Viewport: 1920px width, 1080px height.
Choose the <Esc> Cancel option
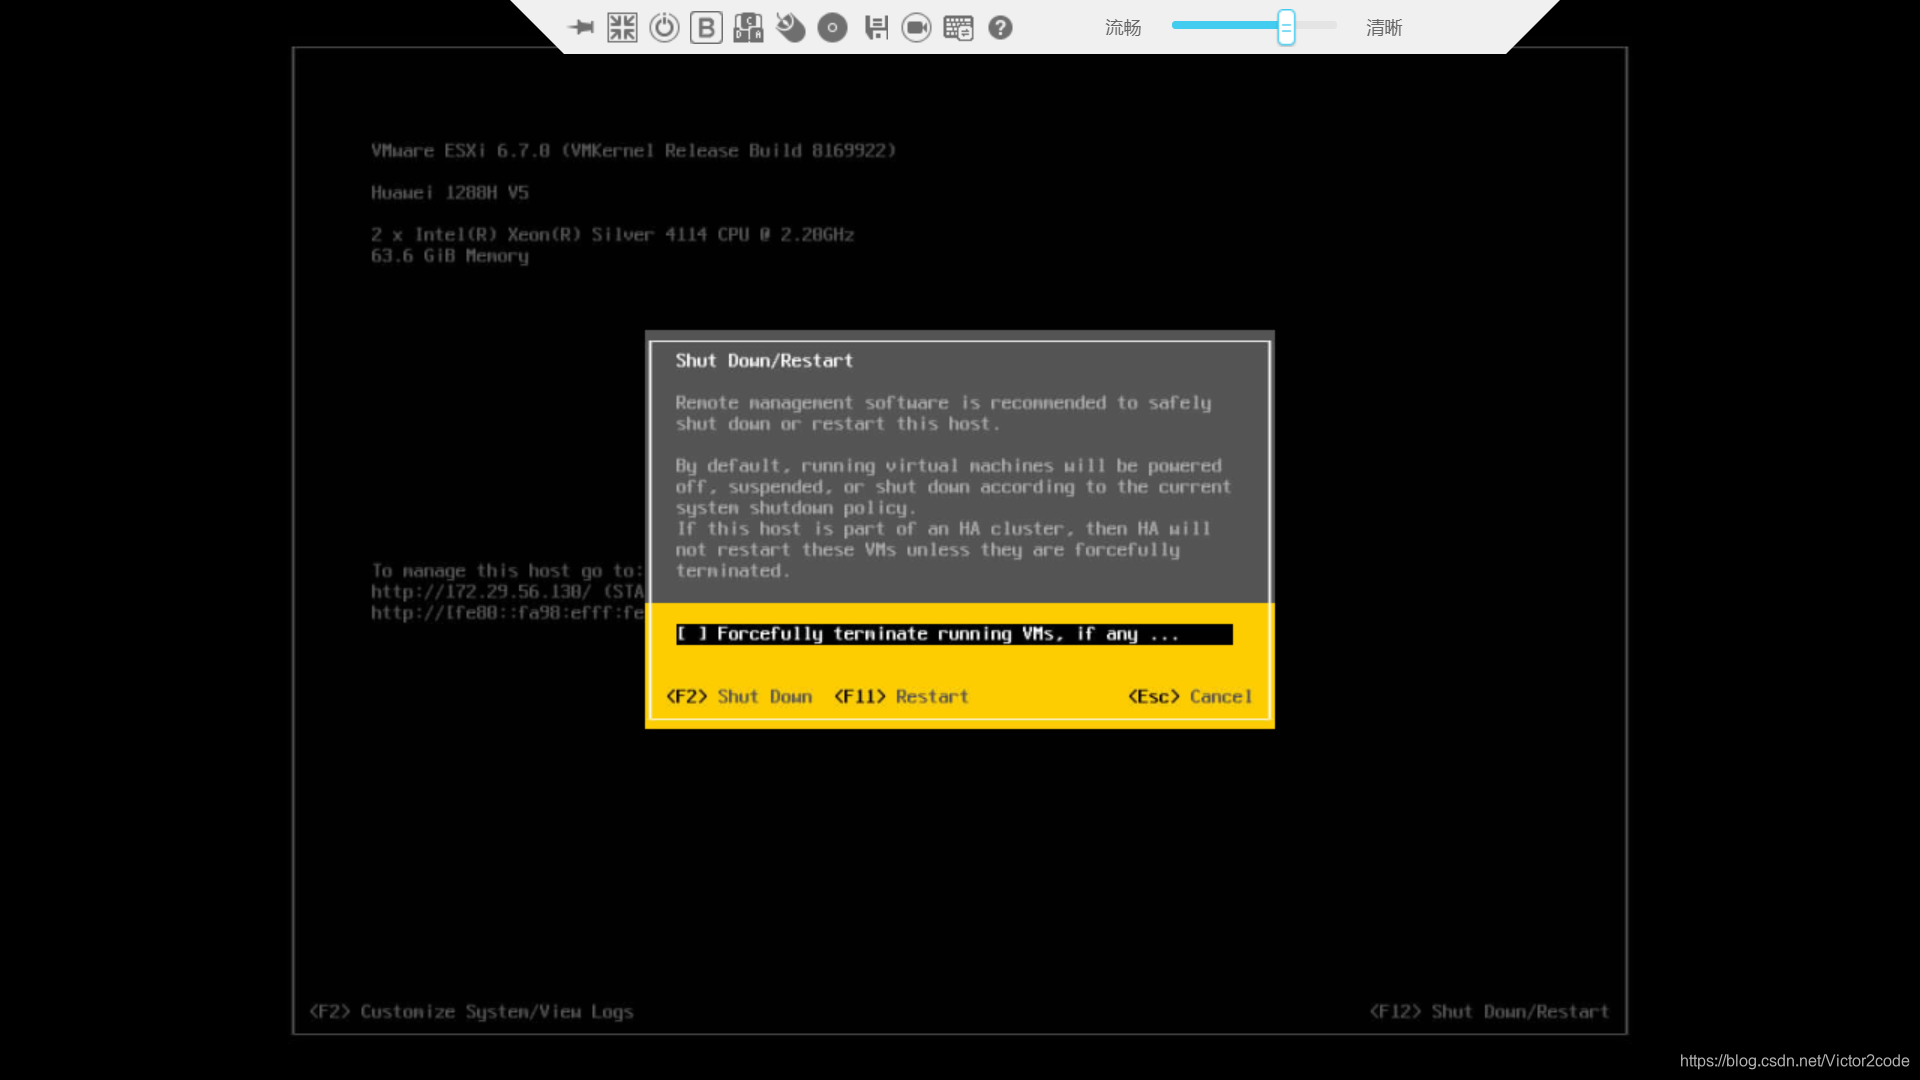tap(1190, 696)
